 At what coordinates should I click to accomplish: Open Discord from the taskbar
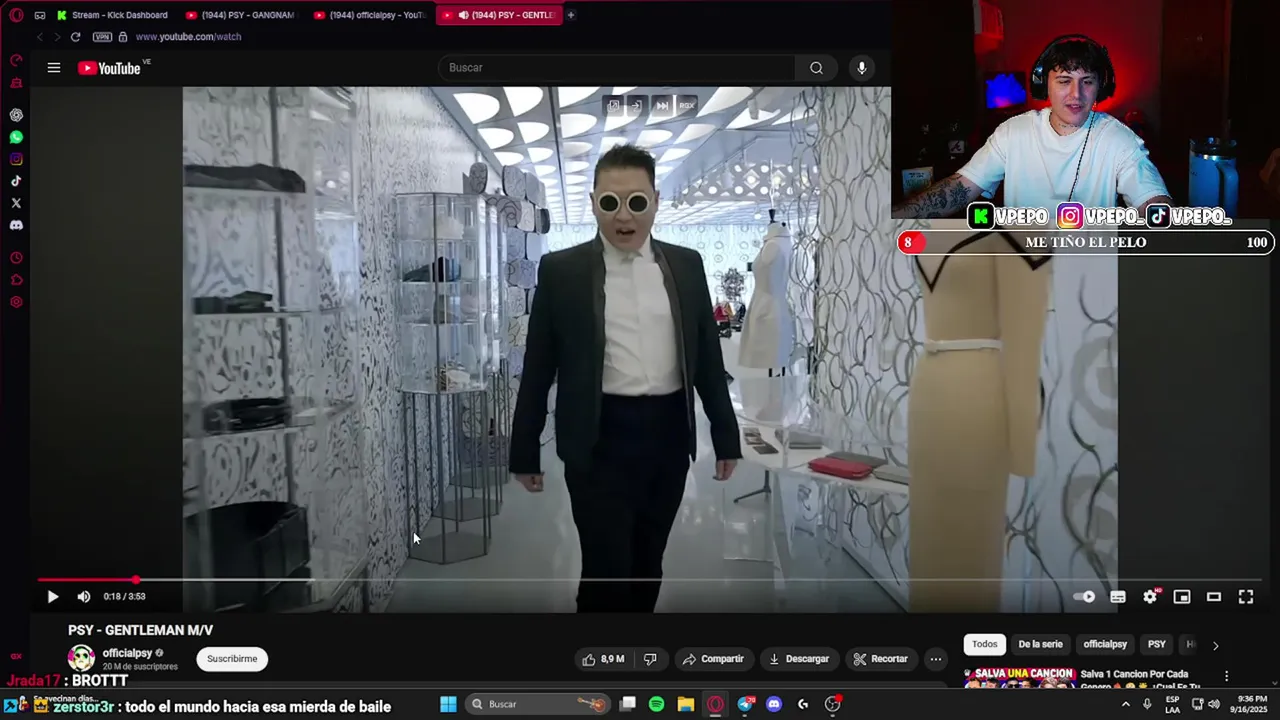pos(773,704)
